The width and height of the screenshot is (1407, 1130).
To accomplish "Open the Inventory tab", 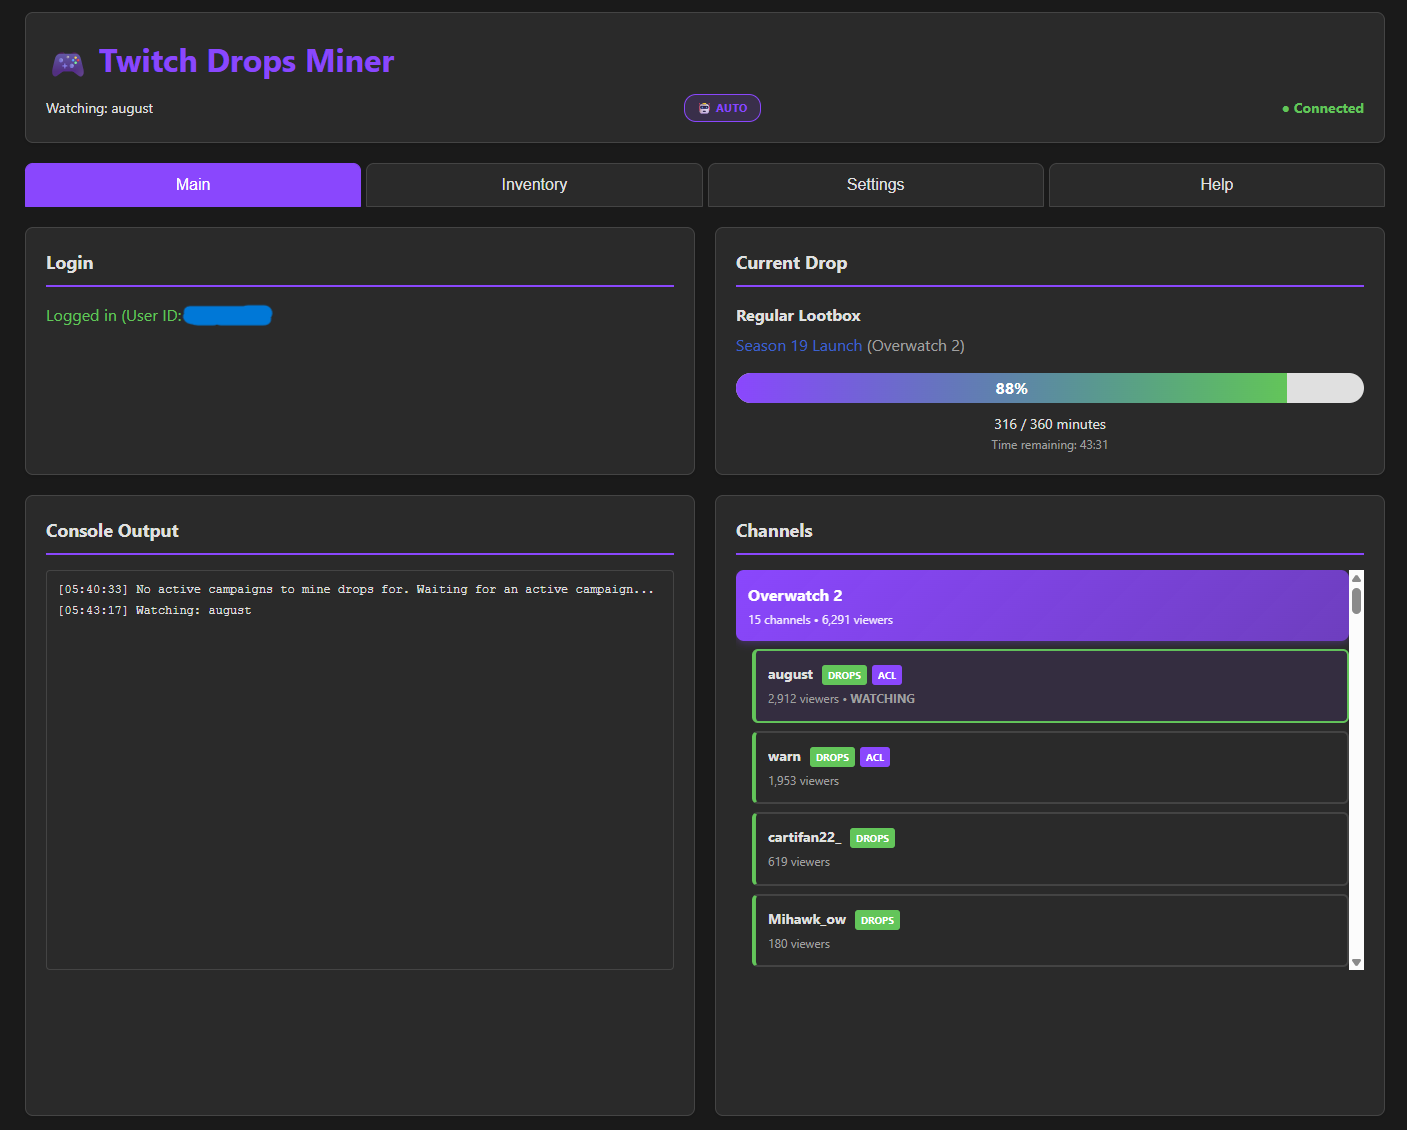I will pos(534,185).
